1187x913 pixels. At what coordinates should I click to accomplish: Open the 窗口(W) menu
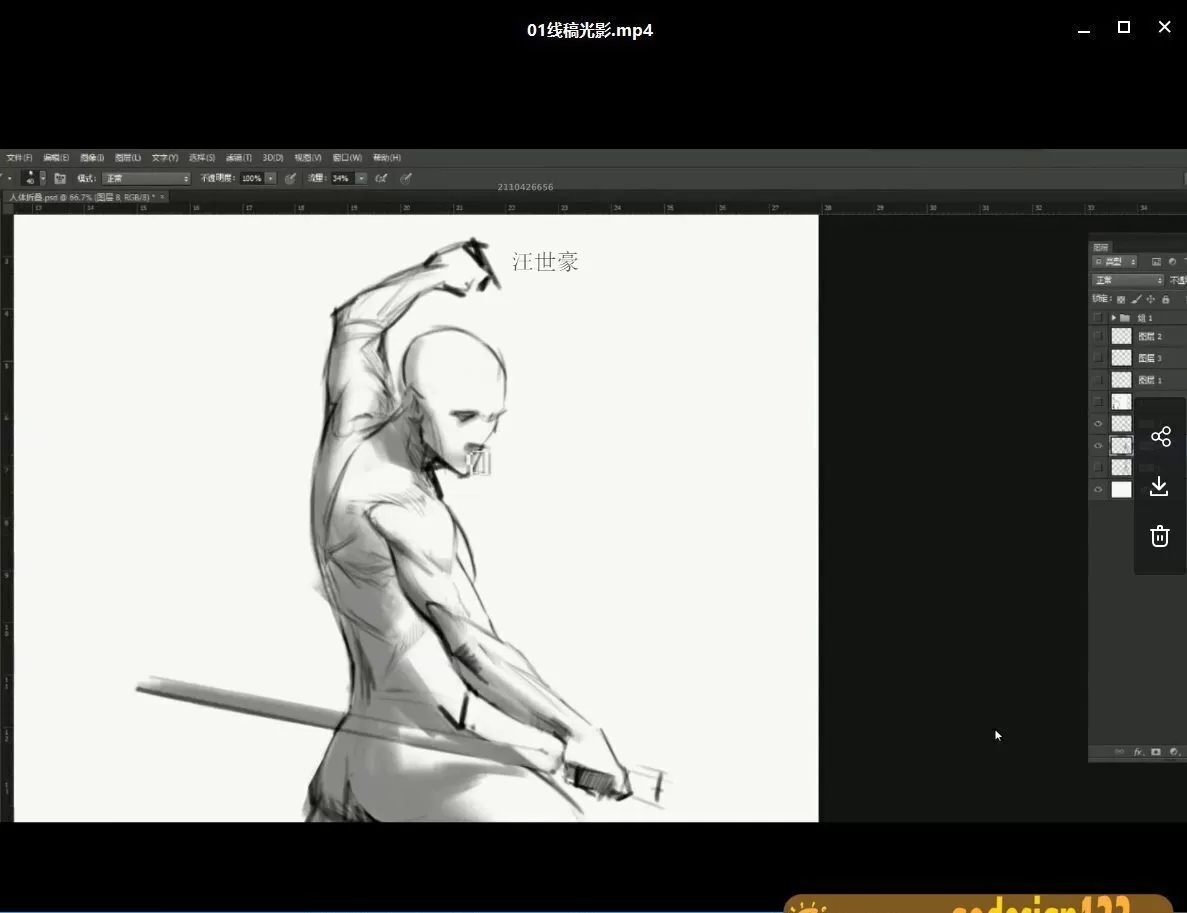coord(347,158)
